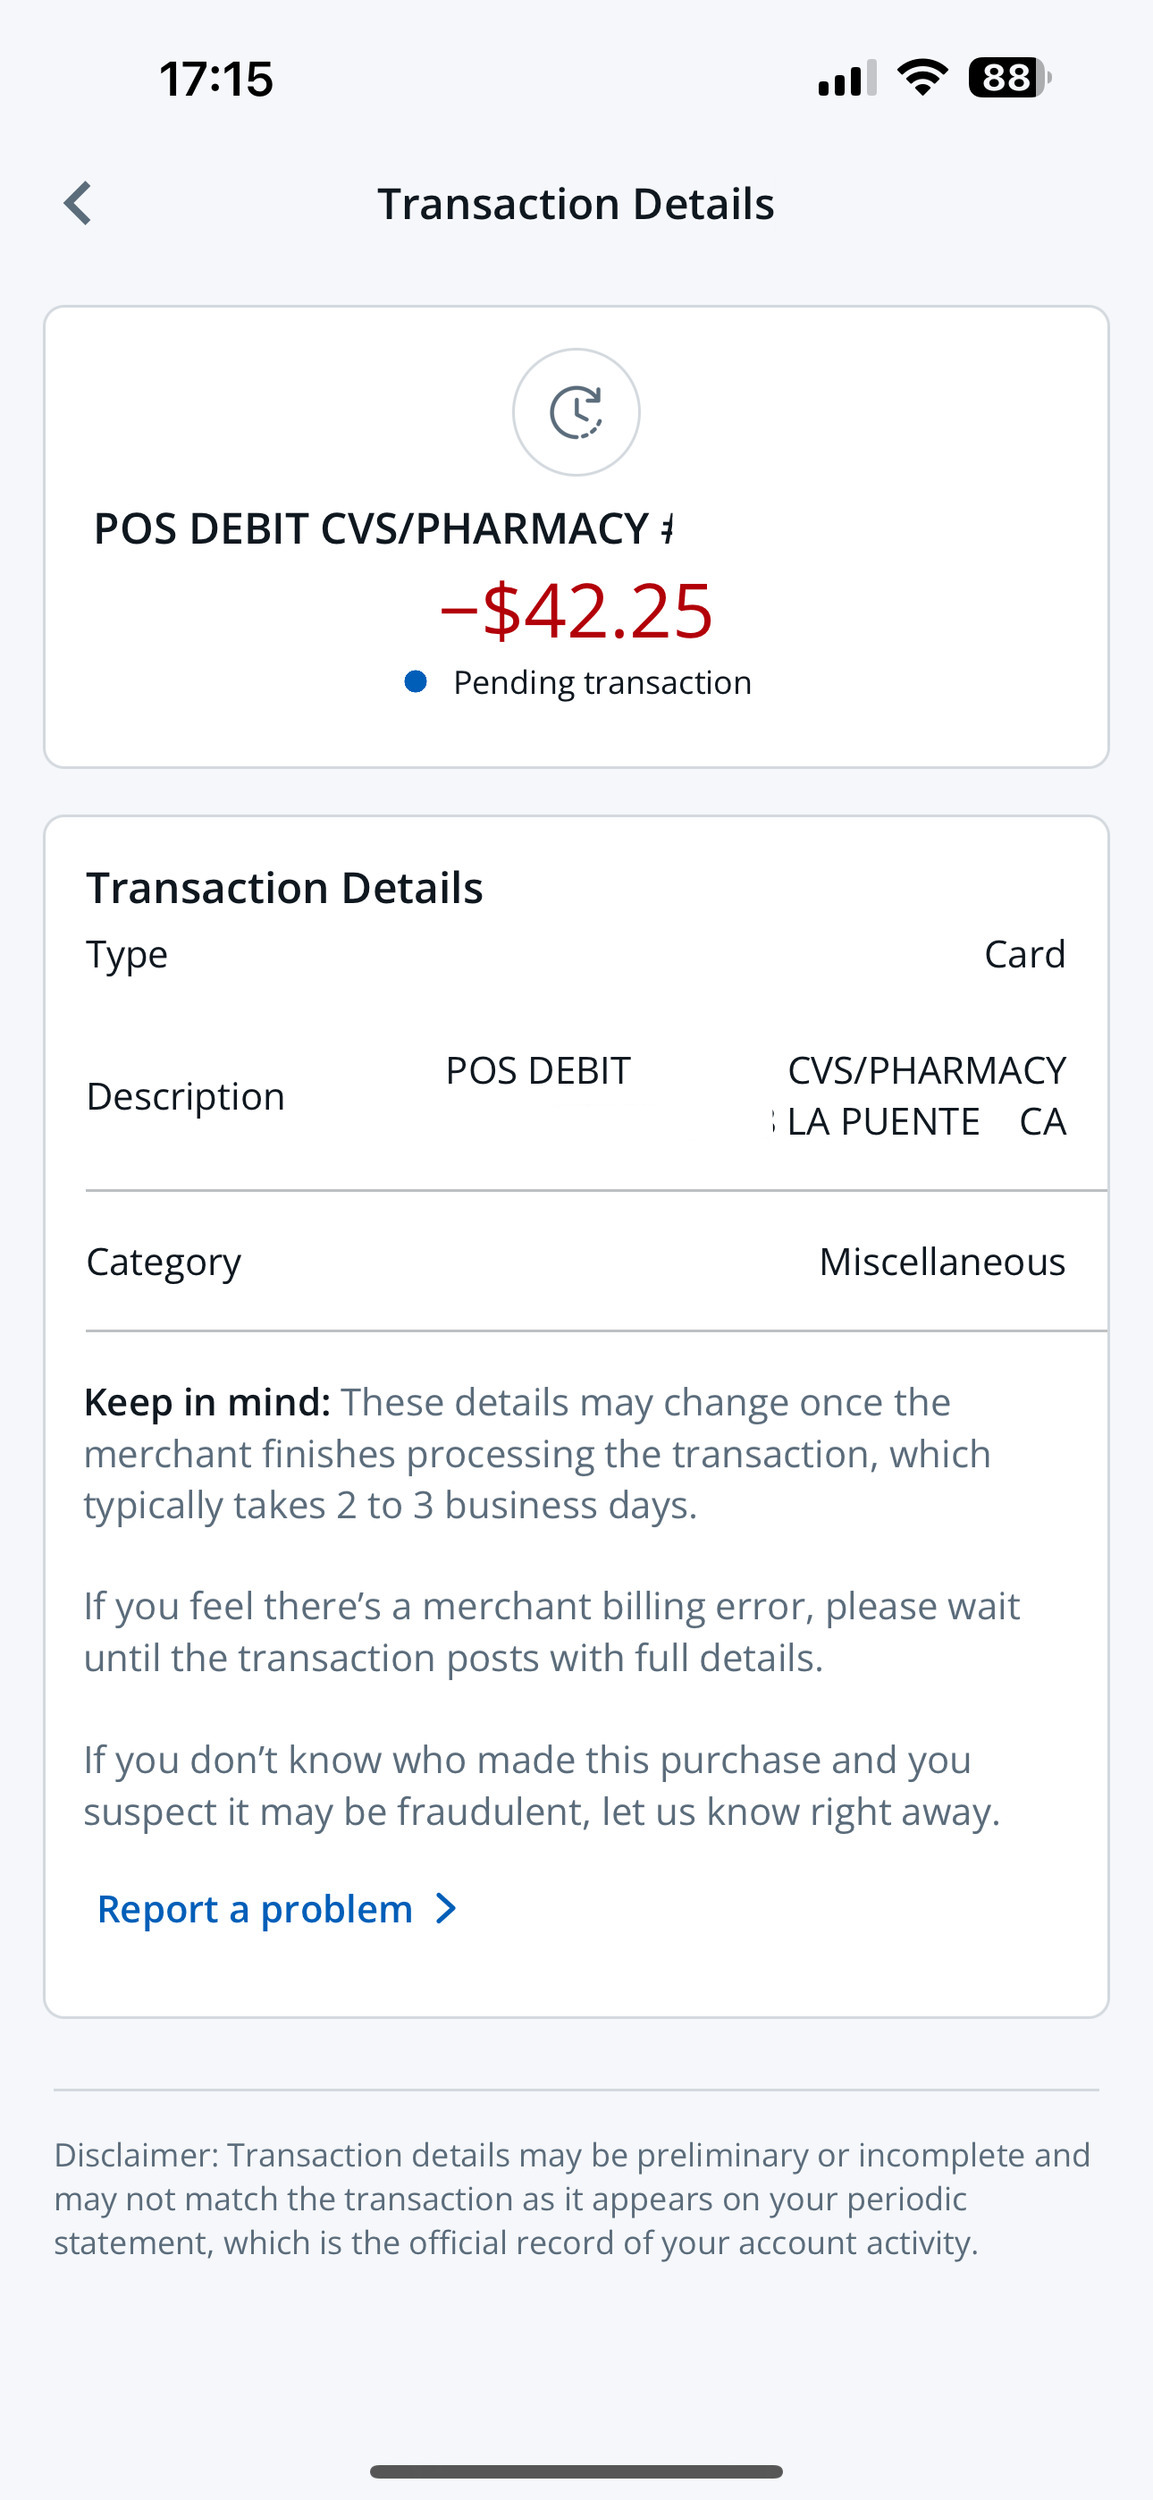This screenshot has width=1153, height=2500.
Task: Tap the LA PUENTE CA description text
Action: (926, 1122)
